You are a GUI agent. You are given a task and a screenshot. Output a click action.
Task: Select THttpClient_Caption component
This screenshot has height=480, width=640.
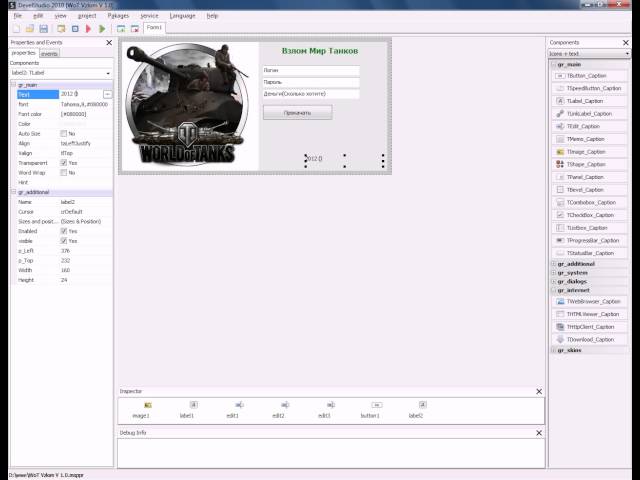coord(589,327)
